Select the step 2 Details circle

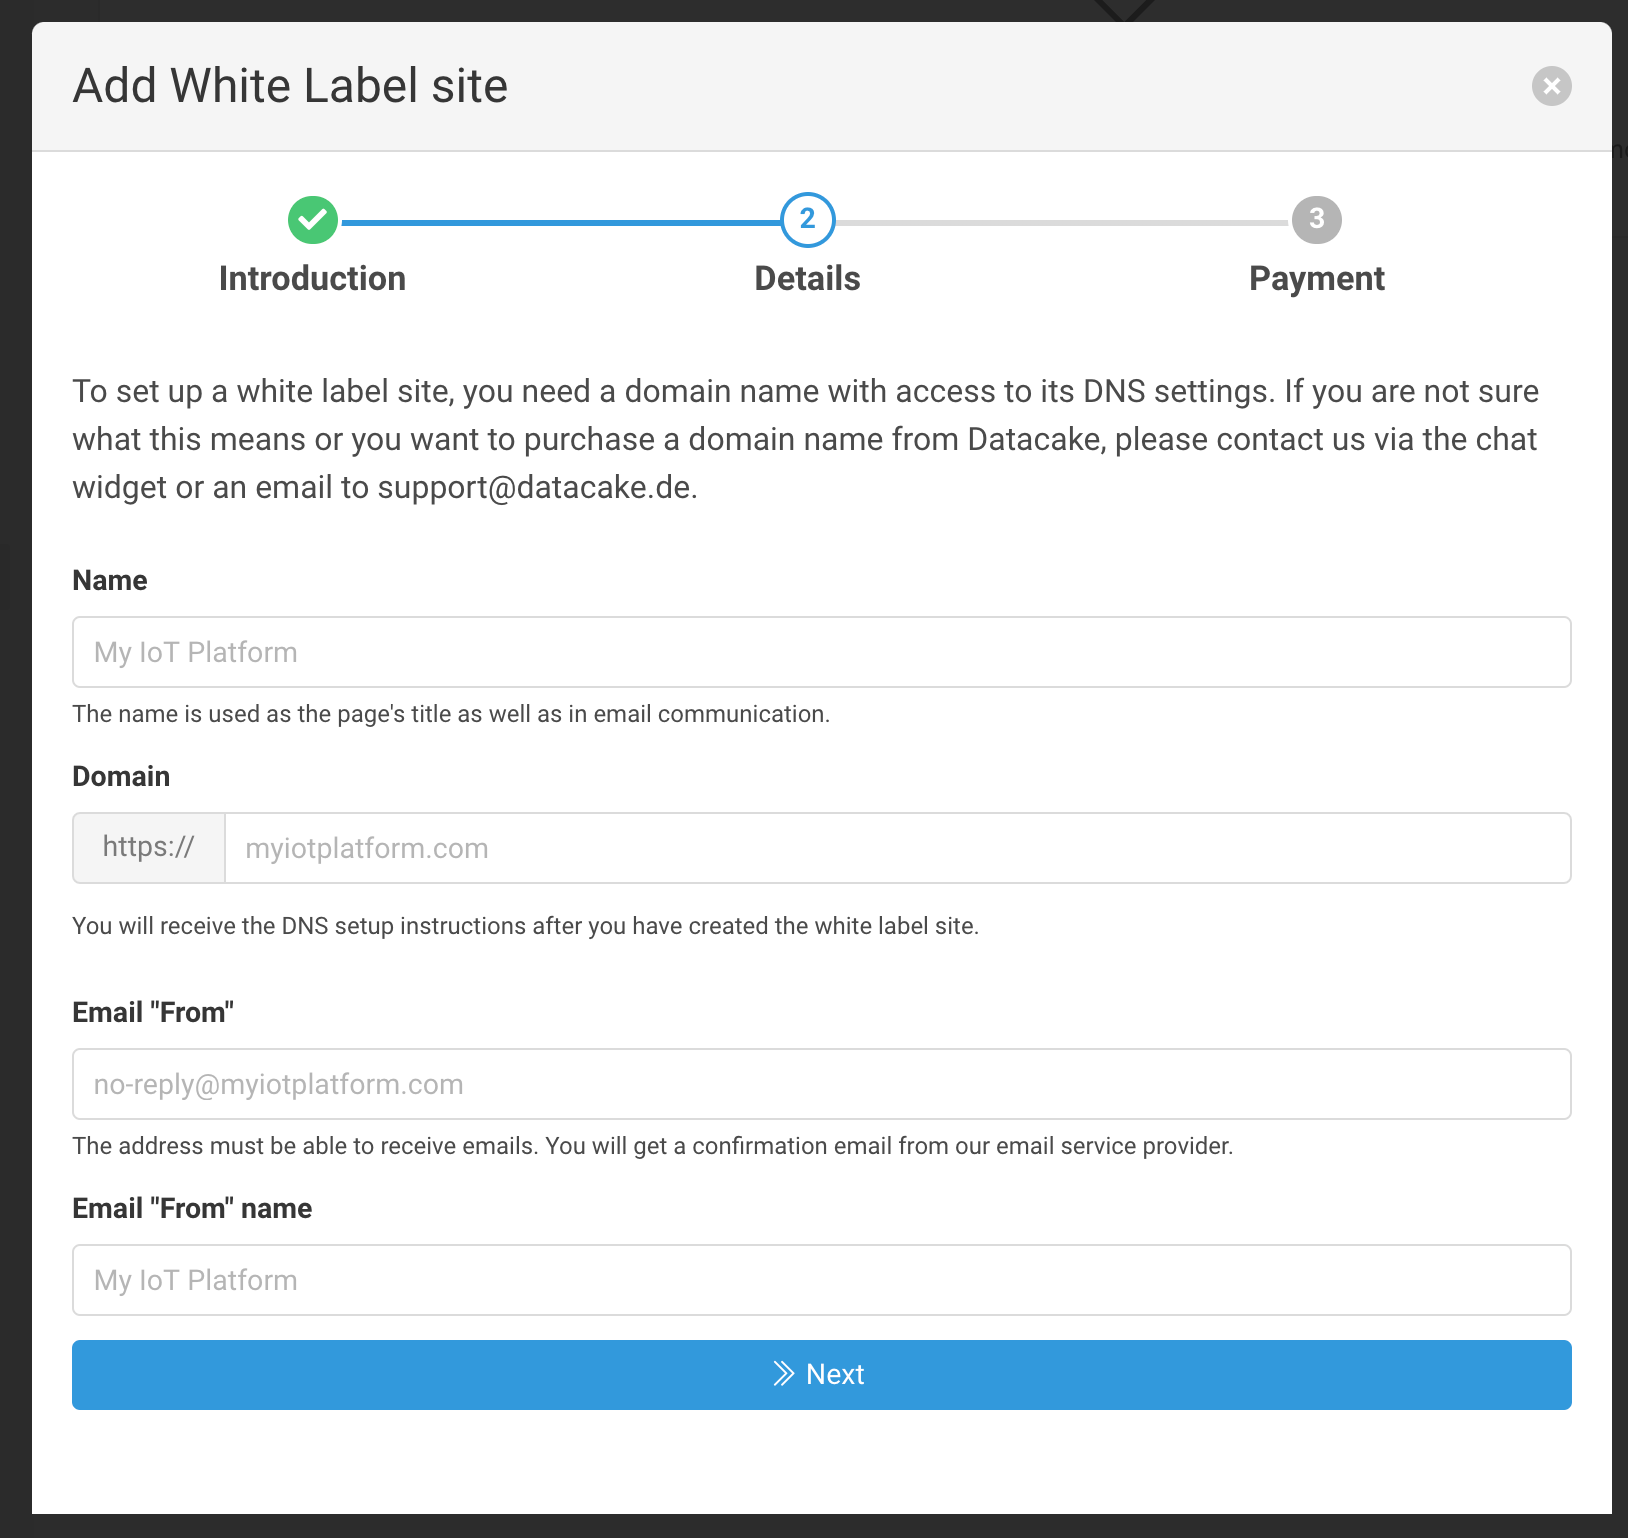(807, 220)
